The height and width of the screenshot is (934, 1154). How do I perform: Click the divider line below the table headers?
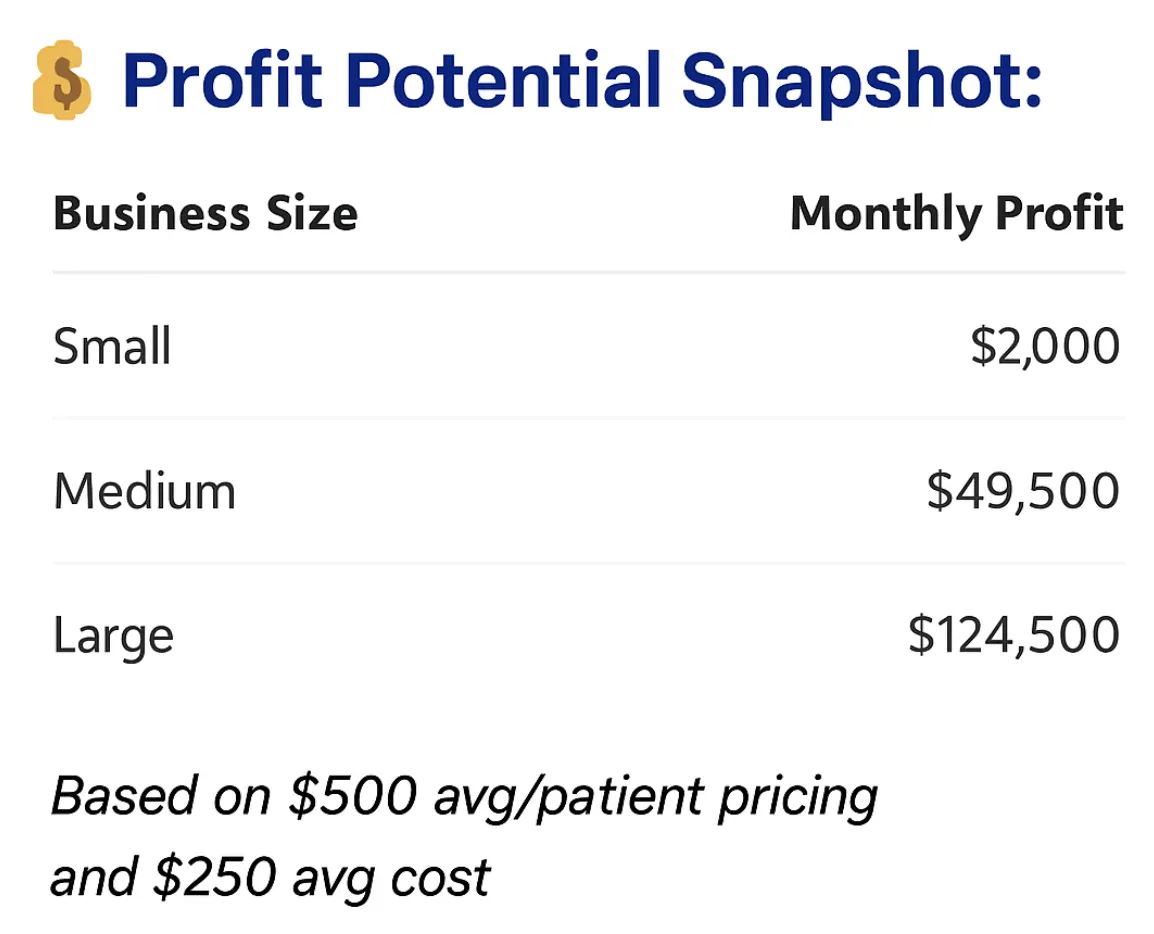pyautogui.click(x=589, y=272)
